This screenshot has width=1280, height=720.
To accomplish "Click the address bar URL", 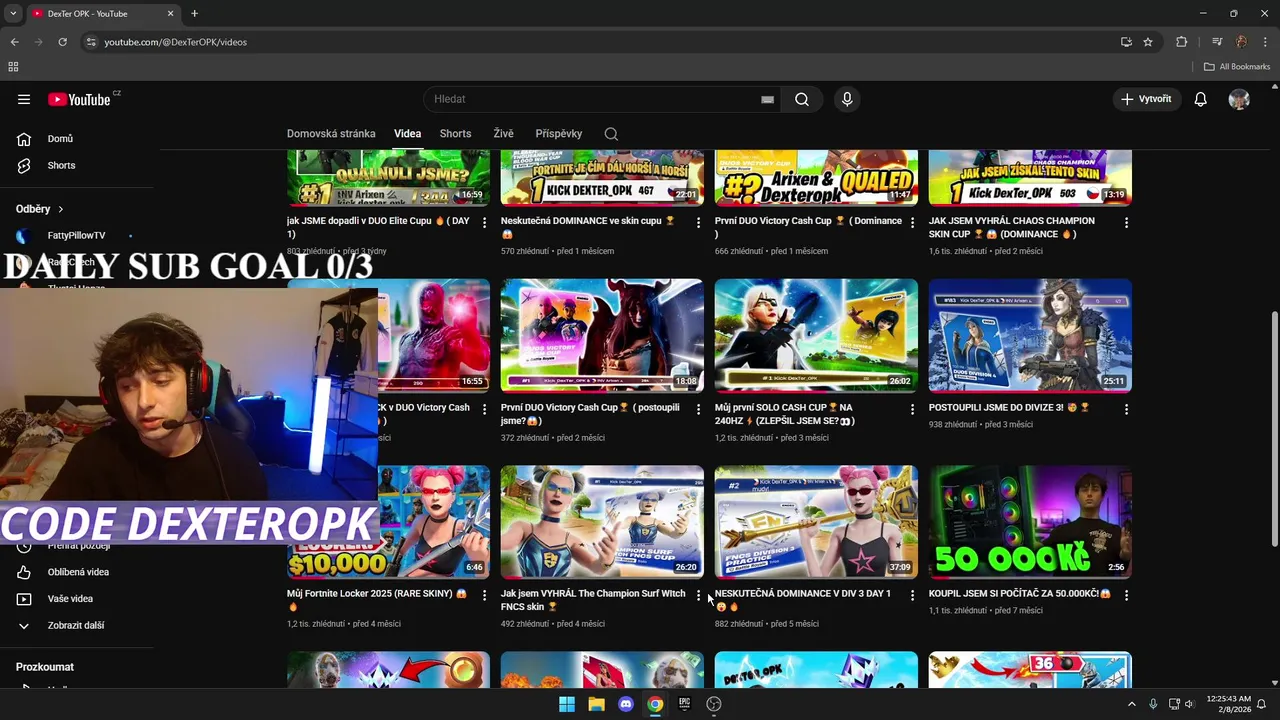I will [176, 42].
